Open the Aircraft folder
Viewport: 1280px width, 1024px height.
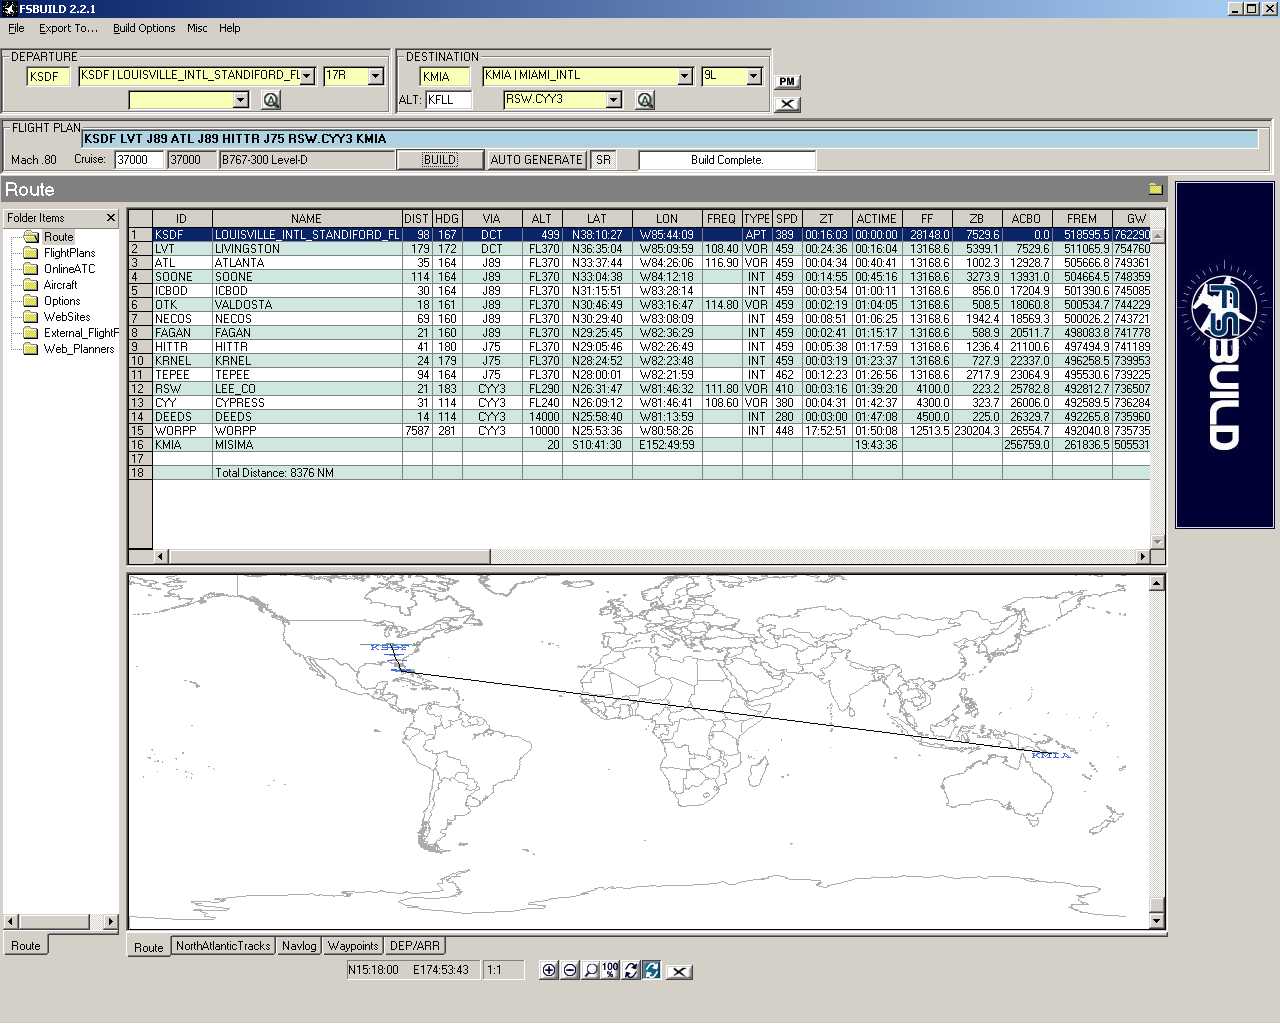[x=60, y=285]
